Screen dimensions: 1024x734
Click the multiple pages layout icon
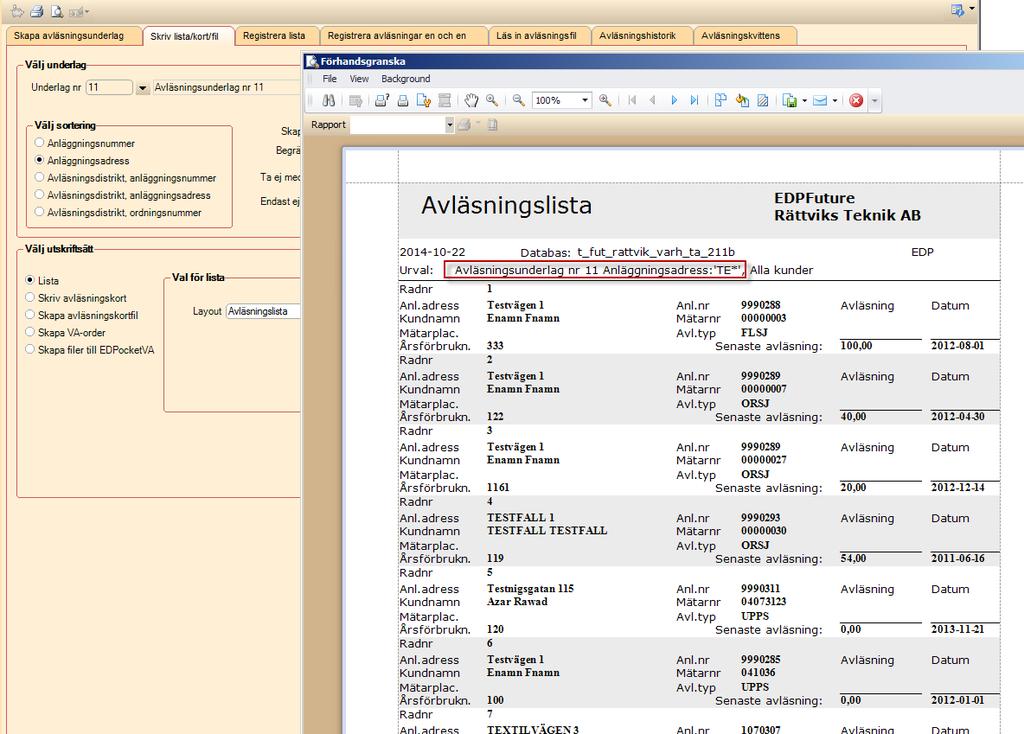[720, 101]
